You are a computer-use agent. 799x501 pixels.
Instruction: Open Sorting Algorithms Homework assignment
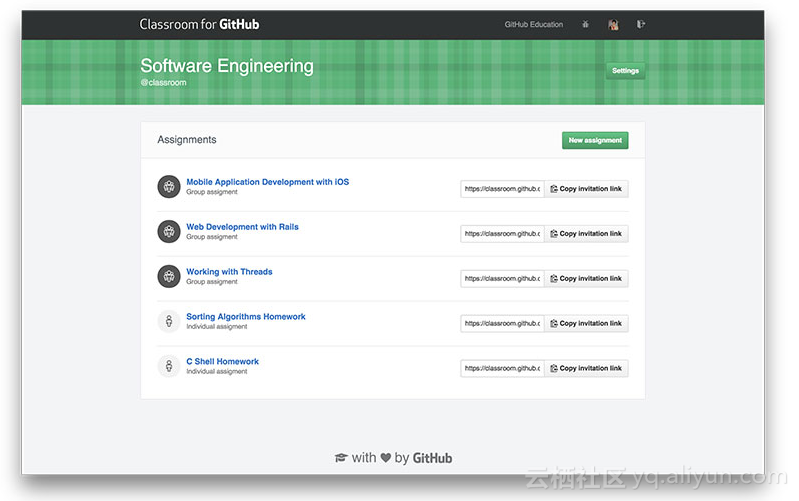[246, 317]
